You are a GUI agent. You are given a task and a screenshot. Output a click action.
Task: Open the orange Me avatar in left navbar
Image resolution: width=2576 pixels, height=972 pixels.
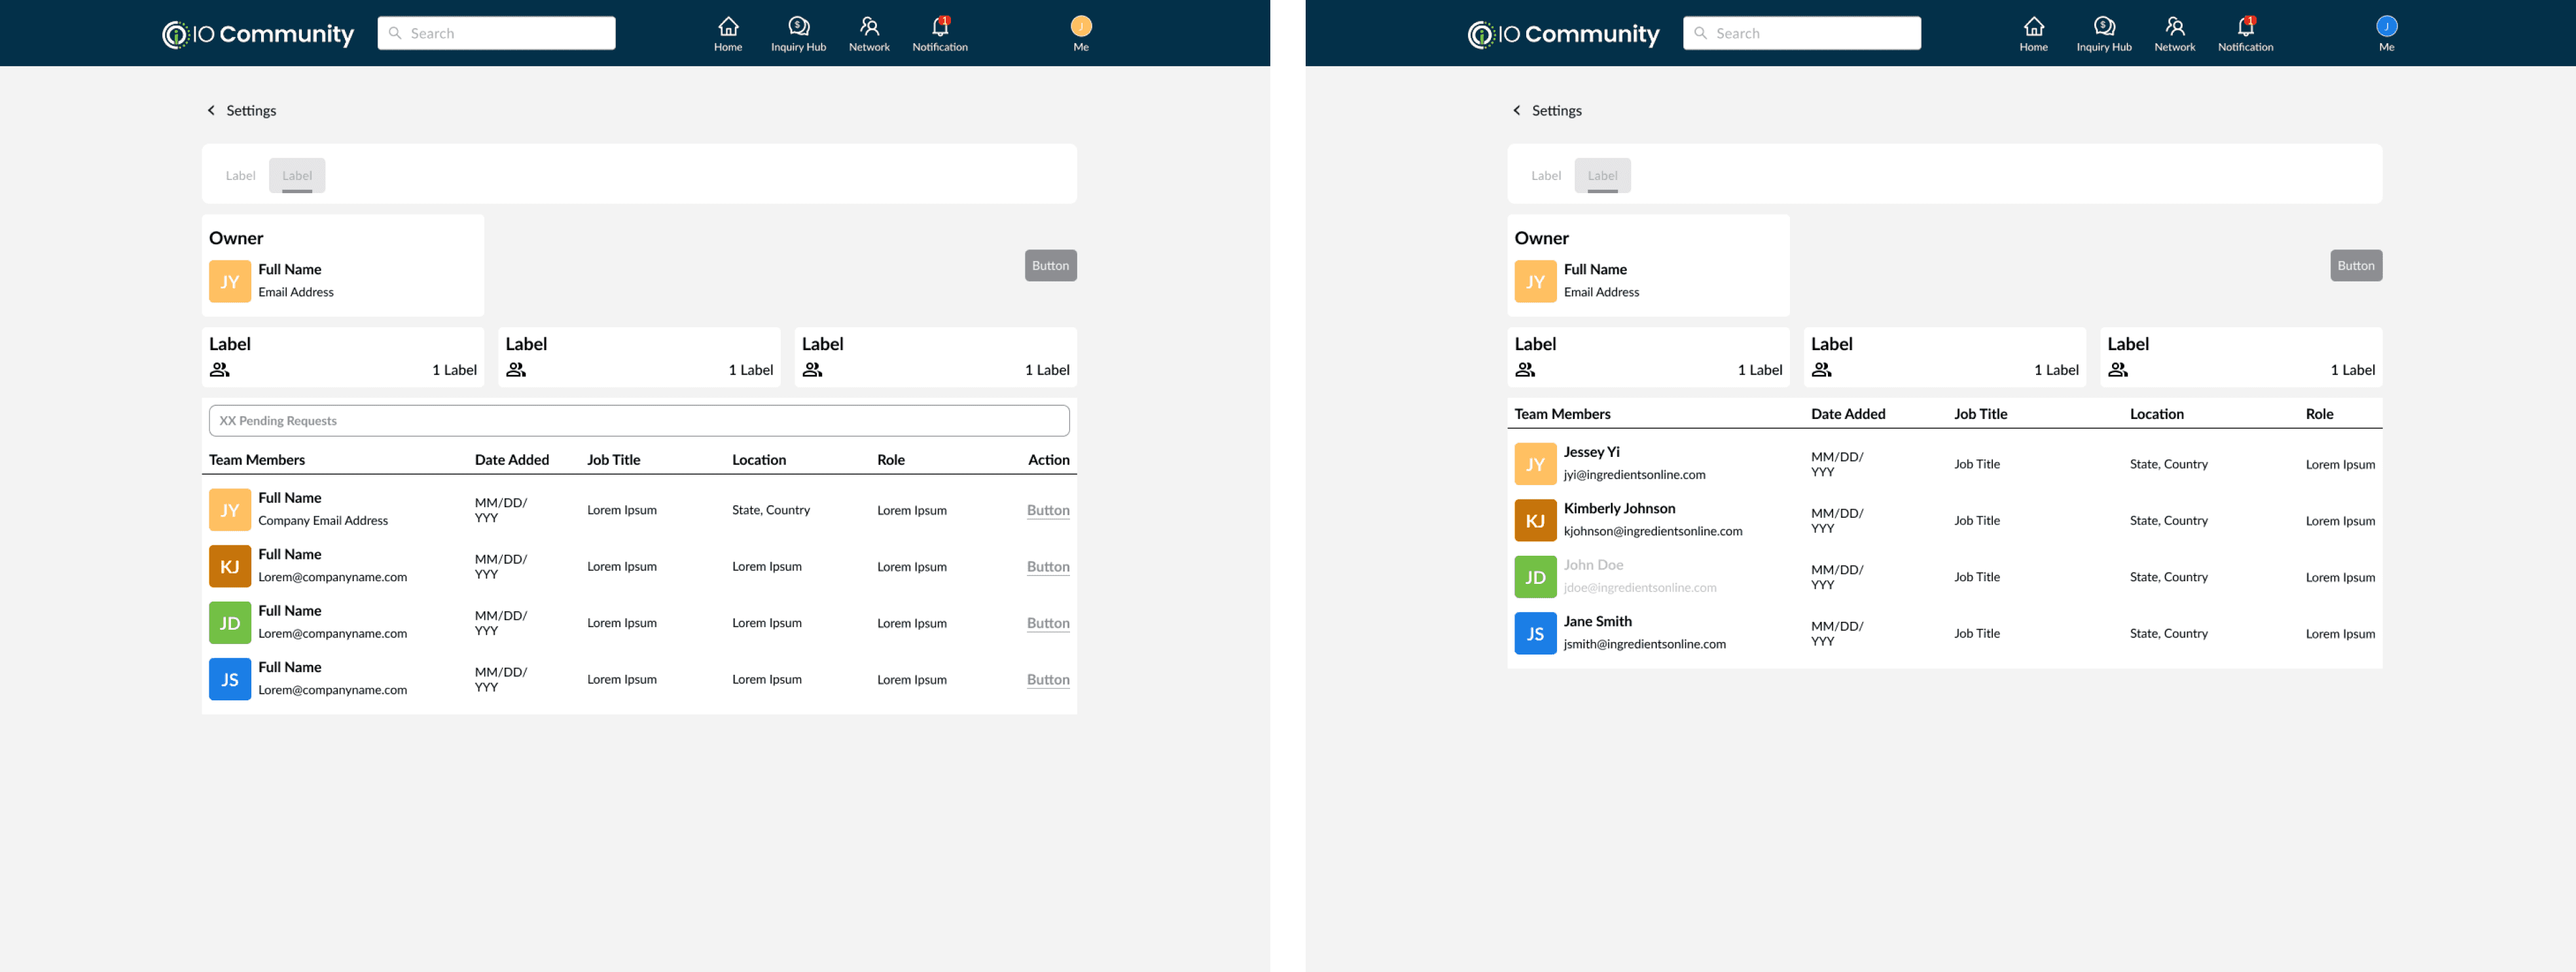pyautogui.click(x=1081, y=27)
